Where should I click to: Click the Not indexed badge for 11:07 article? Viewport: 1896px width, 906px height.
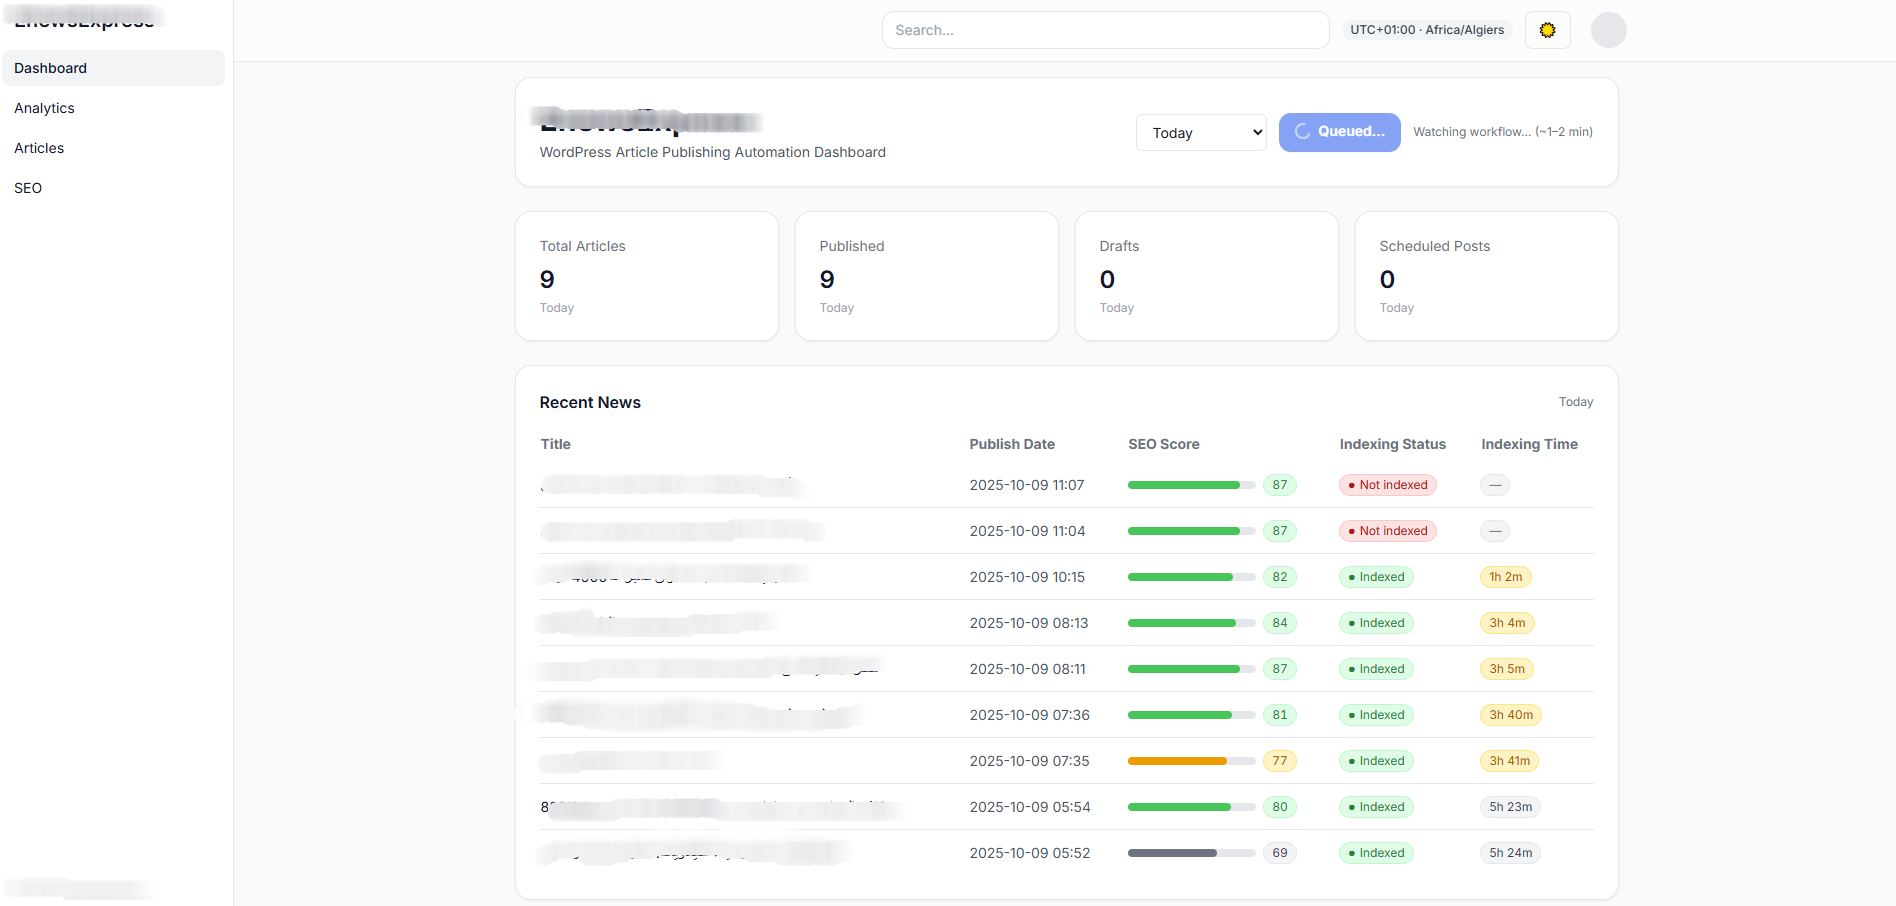(x=1387, y=485)
